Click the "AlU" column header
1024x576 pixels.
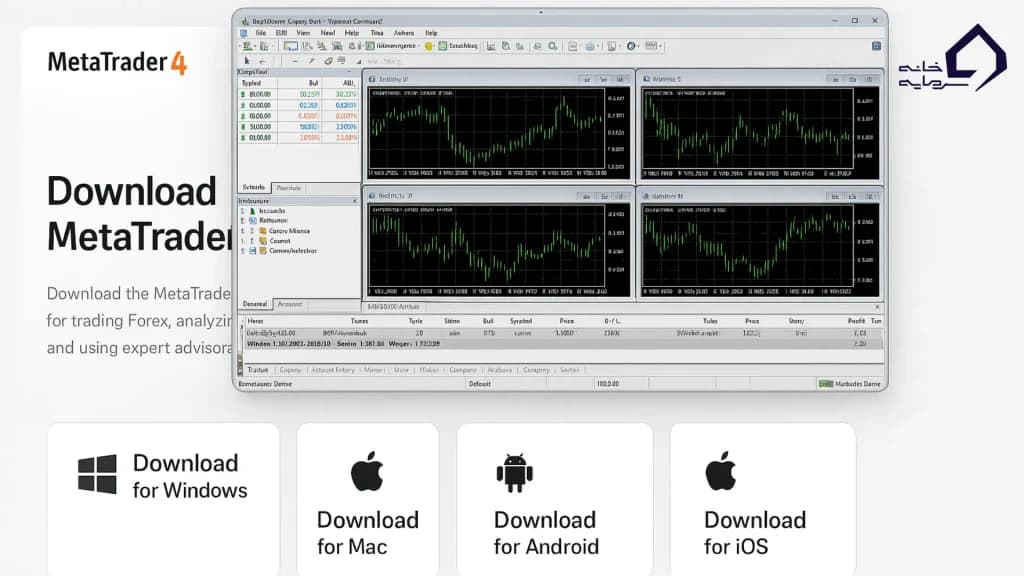point(349,83)
